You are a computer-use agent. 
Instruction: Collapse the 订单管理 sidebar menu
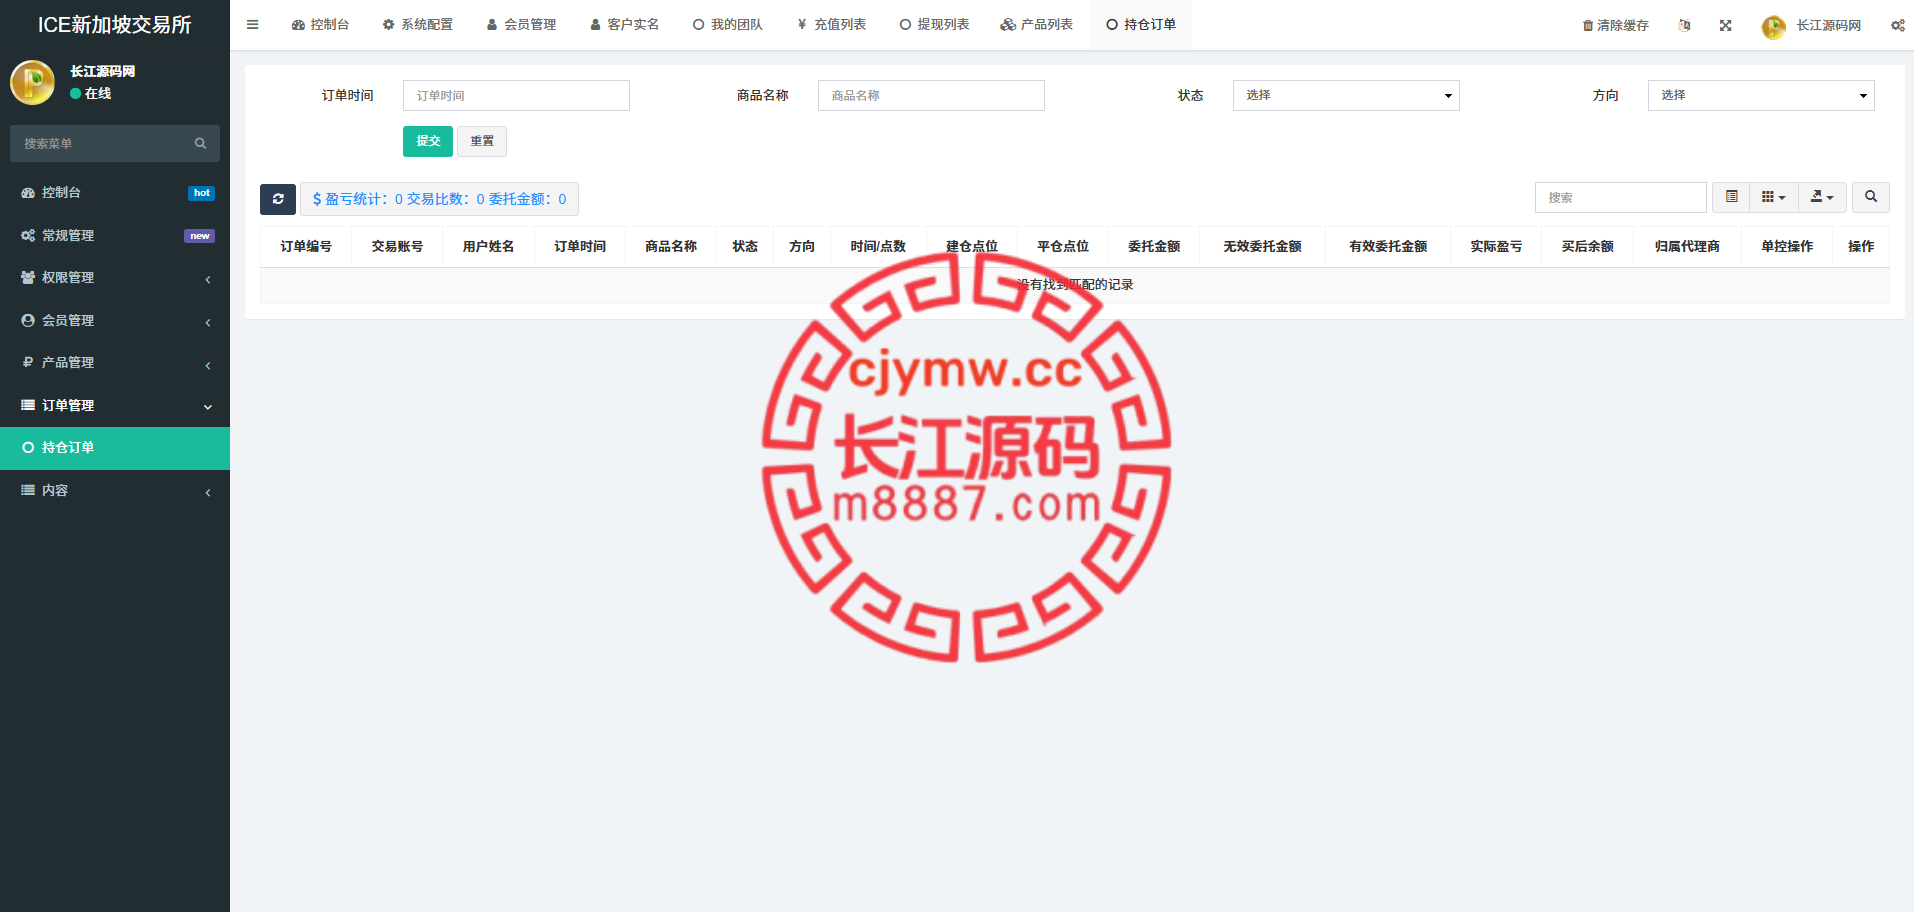pos(115,405)
